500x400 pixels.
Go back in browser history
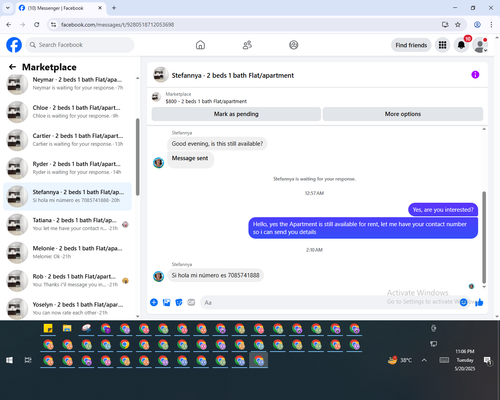(x=9, y=24)
